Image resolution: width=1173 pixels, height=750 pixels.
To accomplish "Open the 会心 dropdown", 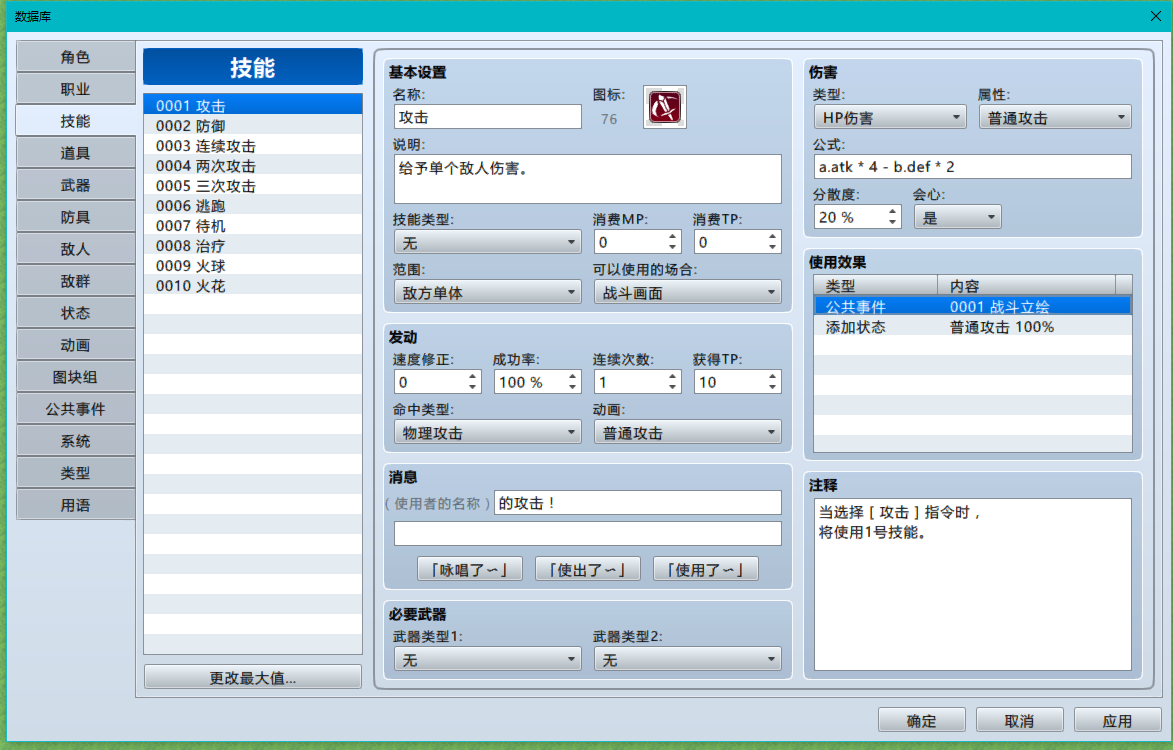I will pyautogui.click(x=958, y=217).
